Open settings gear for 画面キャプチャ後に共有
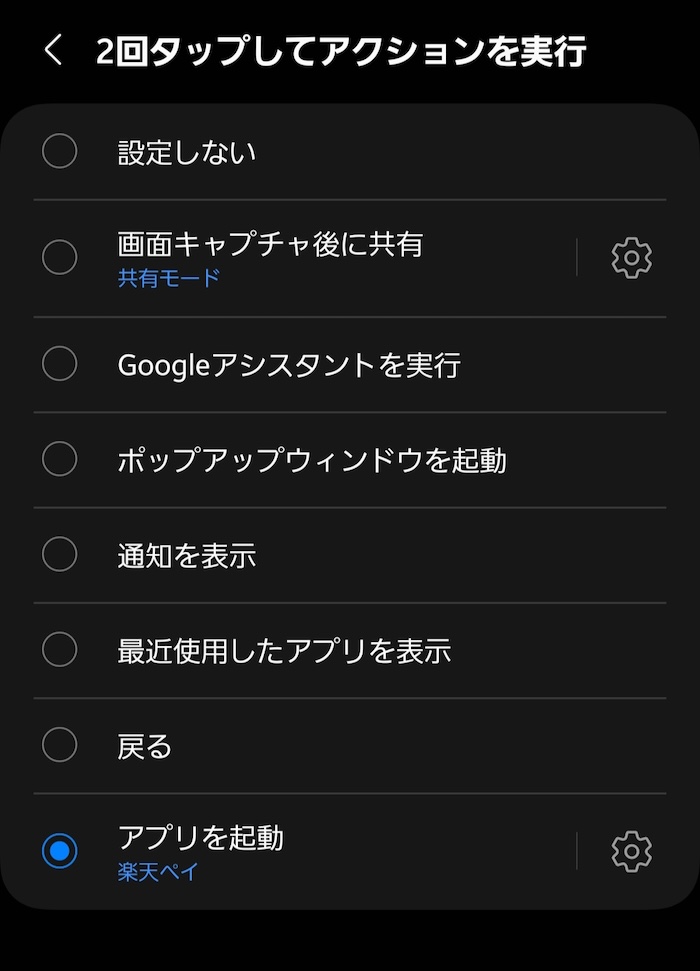The height and width of the screenshot is (971, 700). pos(631,257)
